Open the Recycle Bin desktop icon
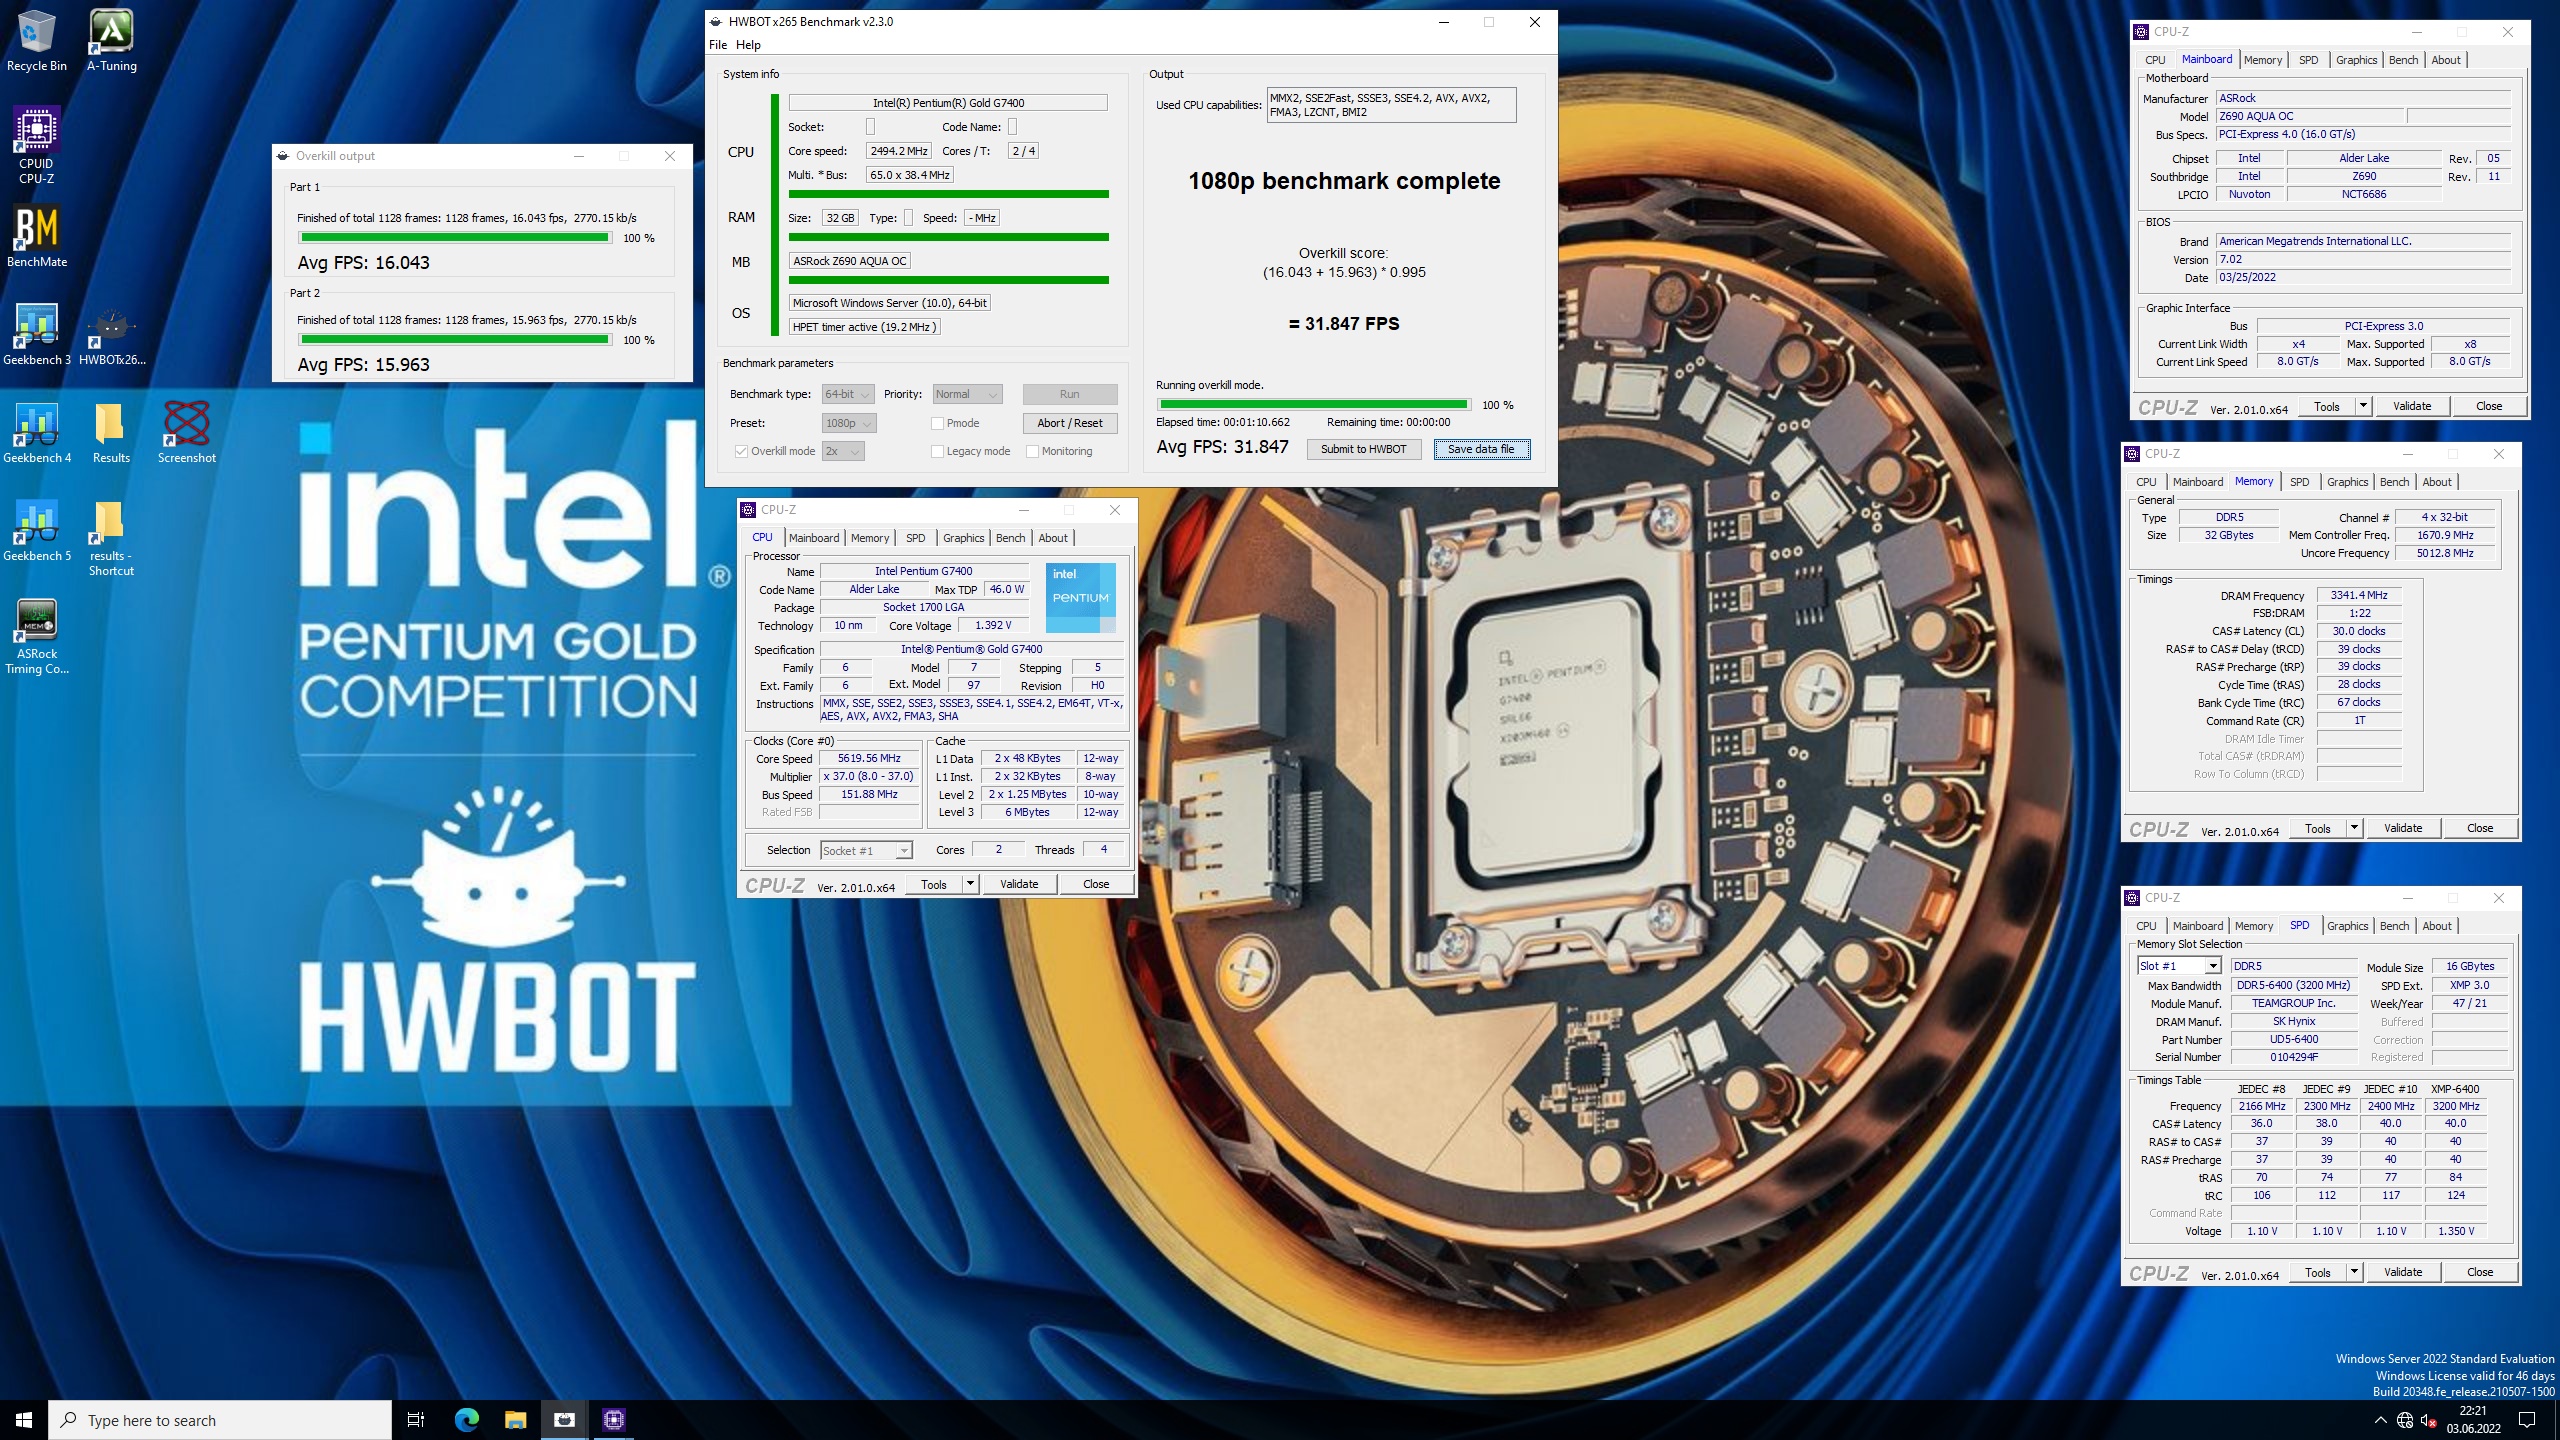2560x1440 pixels. point(37,41)
